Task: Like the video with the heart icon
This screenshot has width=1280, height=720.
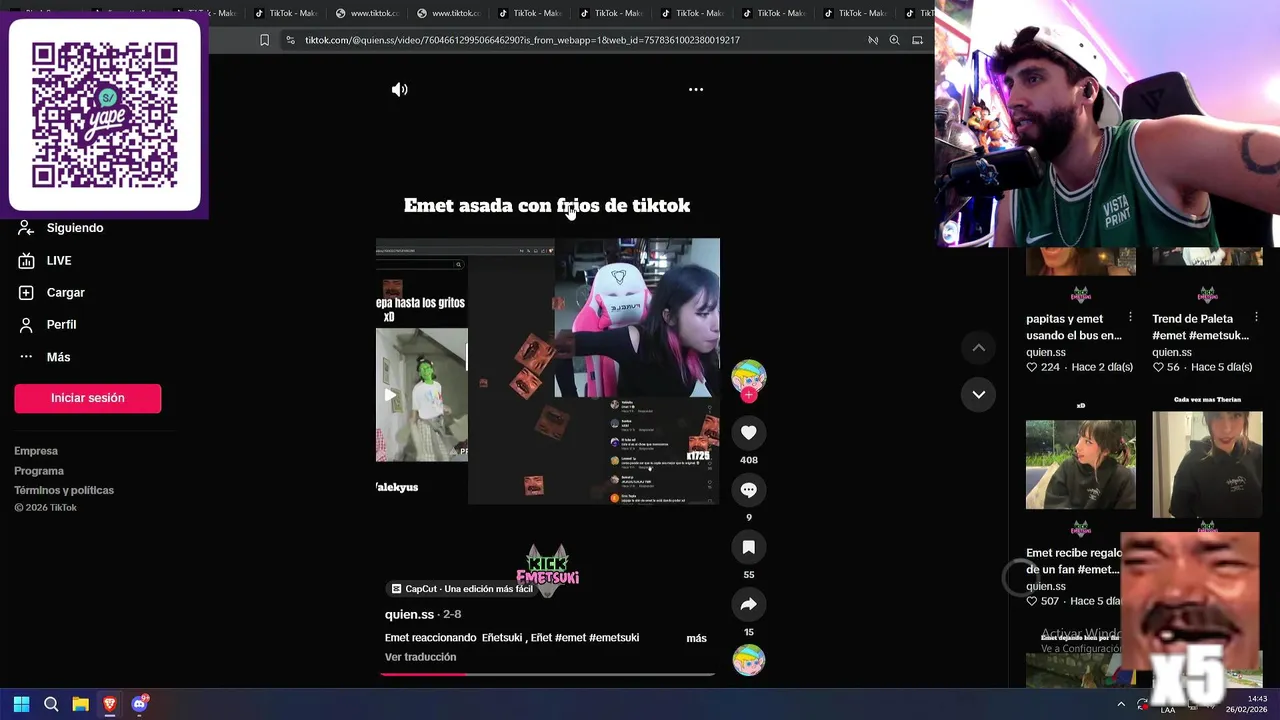Action: tap(749, 432)
